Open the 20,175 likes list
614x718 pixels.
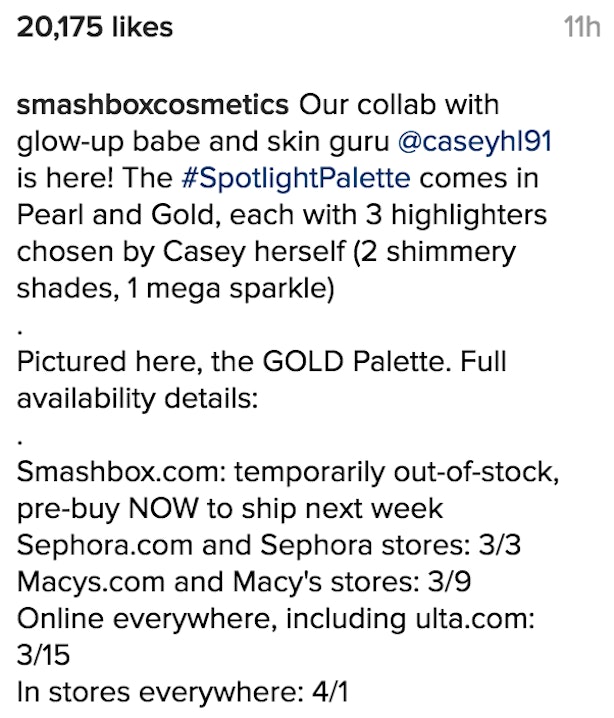[x=95, y=27]
